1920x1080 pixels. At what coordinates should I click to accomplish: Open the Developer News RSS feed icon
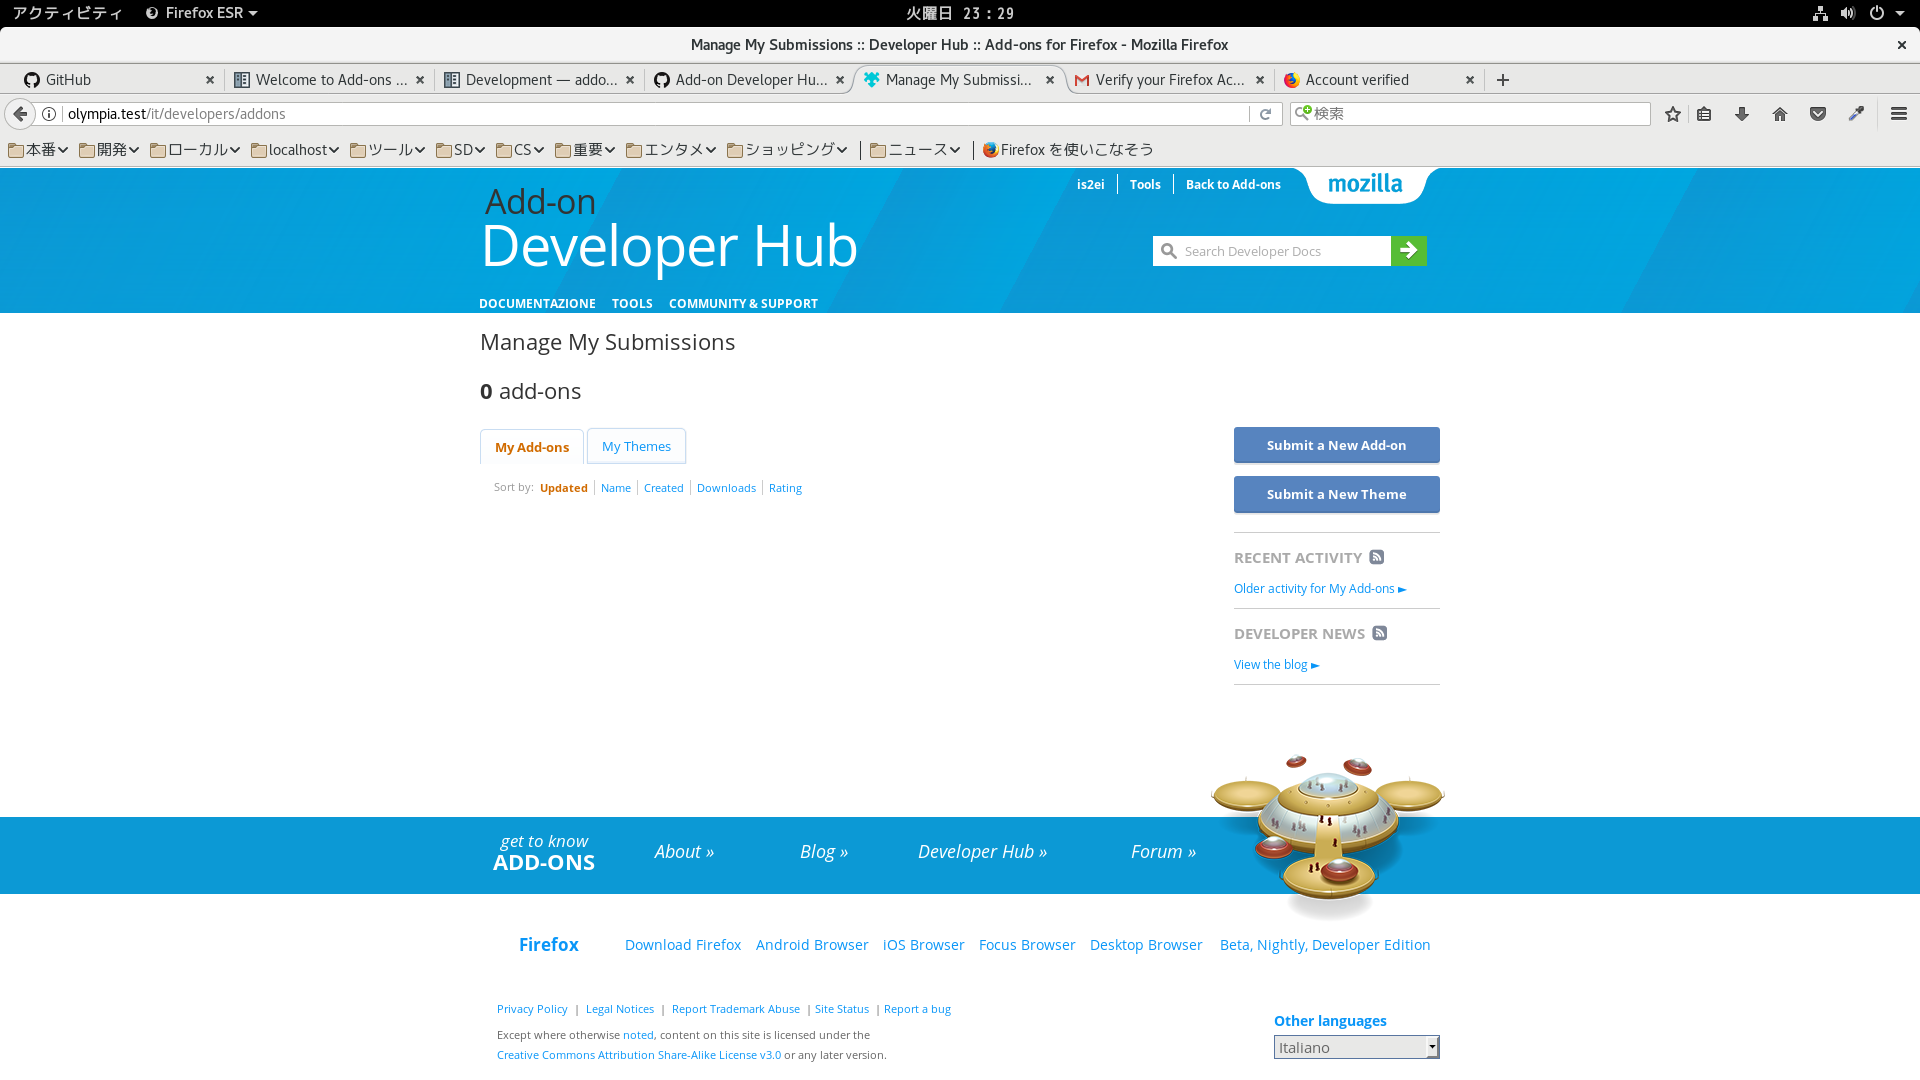[x=1380, y=633]
